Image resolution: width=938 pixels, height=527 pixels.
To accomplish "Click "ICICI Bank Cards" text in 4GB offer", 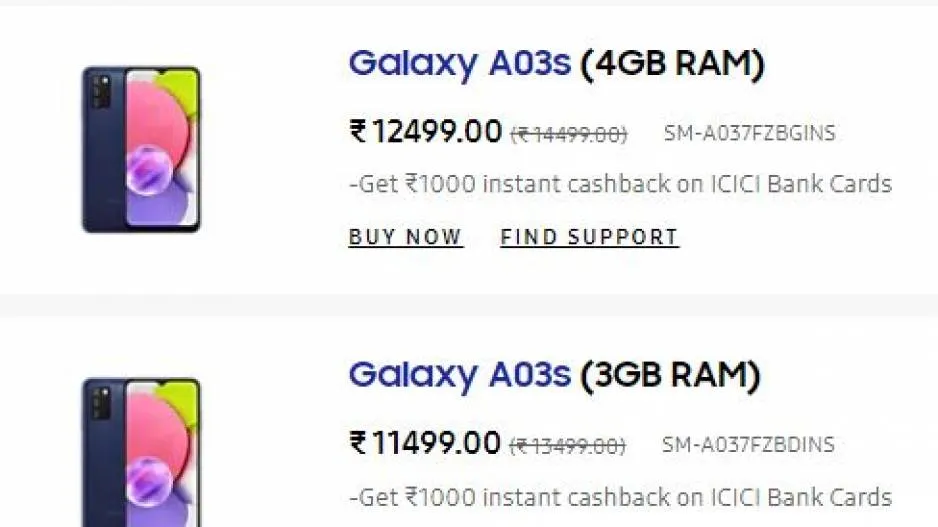I will click(815, 184).
